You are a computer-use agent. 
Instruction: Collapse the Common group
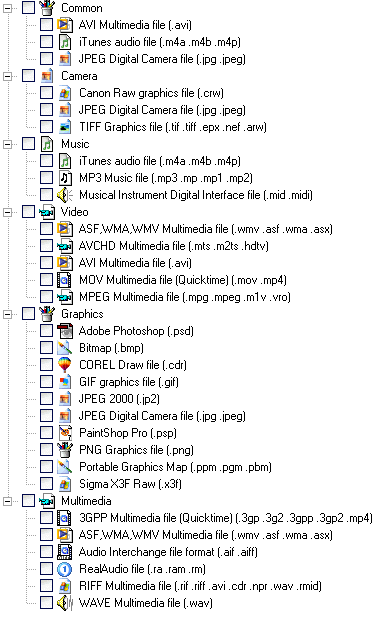[x=8, y=8]
